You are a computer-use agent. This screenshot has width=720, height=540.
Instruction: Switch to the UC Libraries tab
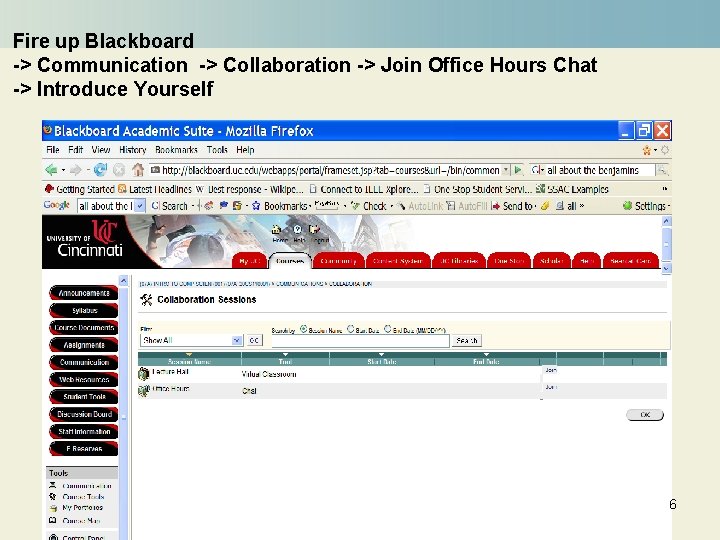point(459,260)
